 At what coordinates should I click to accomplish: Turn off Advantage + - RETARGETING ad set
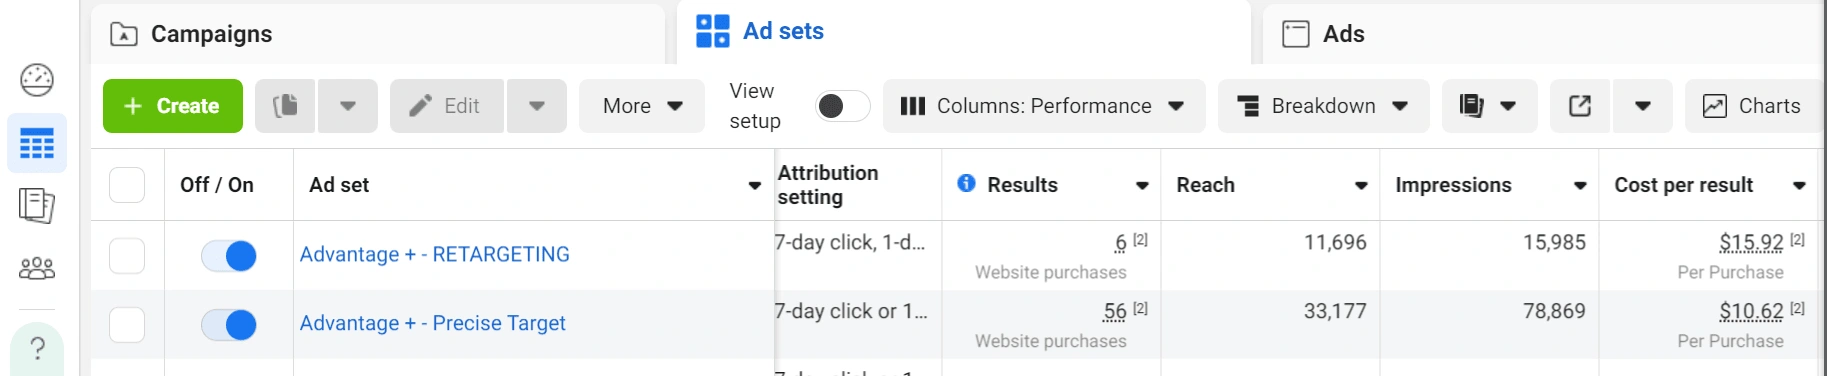pos(229,256)
